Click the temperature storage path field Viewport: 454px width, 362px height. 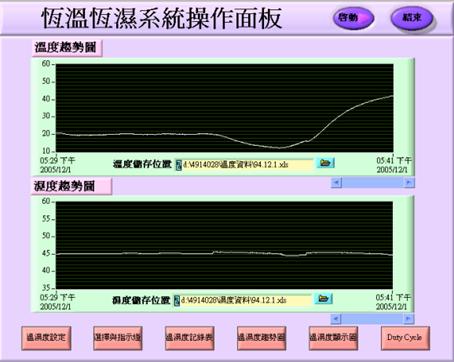[247, 165]
